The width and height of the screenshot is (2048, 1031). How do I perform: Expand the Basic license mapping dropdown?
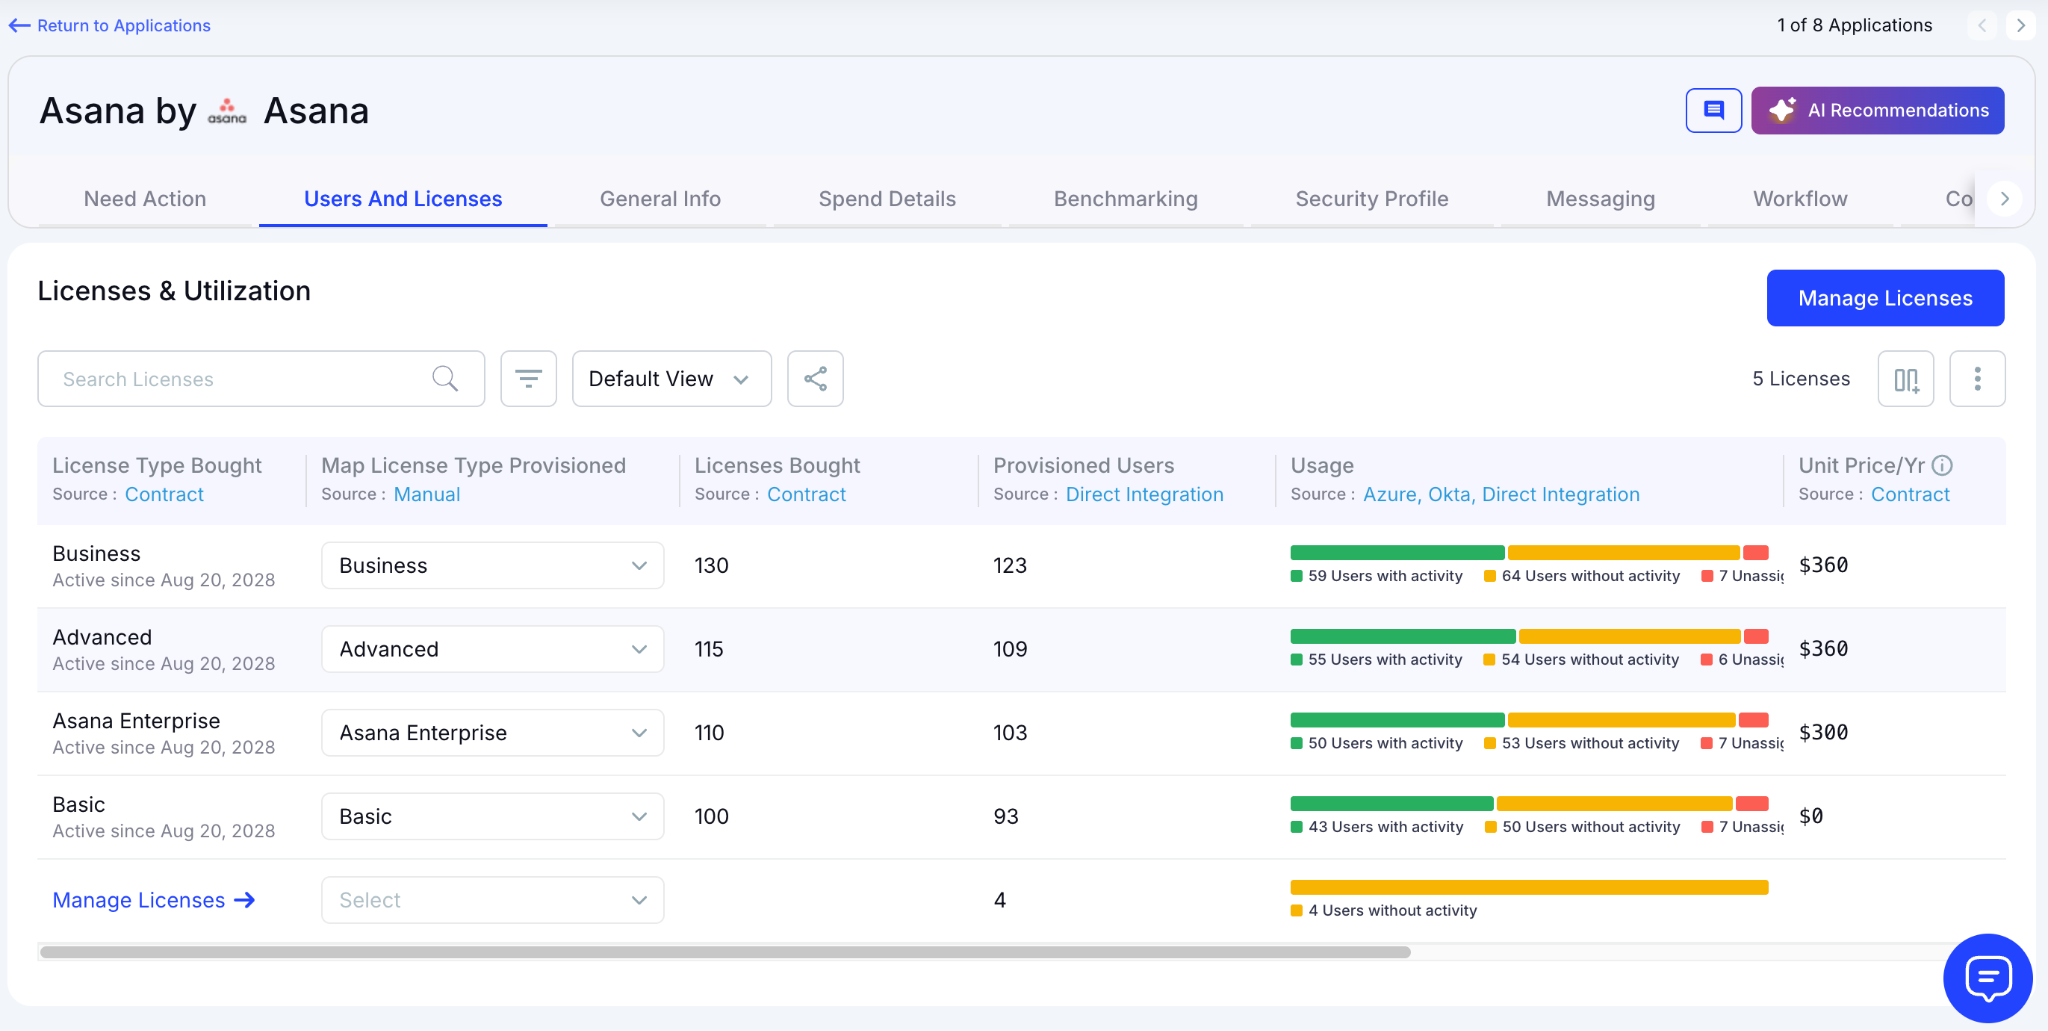(492, 817)
